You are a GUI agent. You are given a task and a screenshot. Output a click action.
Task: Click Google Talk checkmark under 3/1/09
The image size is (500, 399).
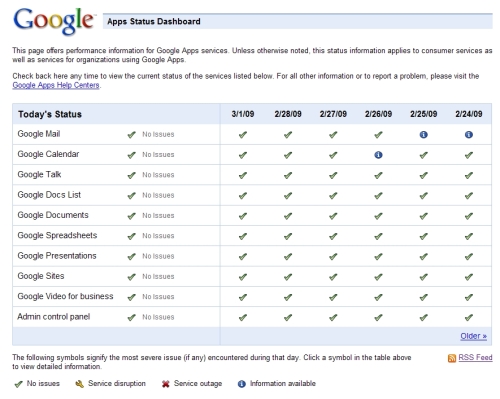click(x=243, y=175)
